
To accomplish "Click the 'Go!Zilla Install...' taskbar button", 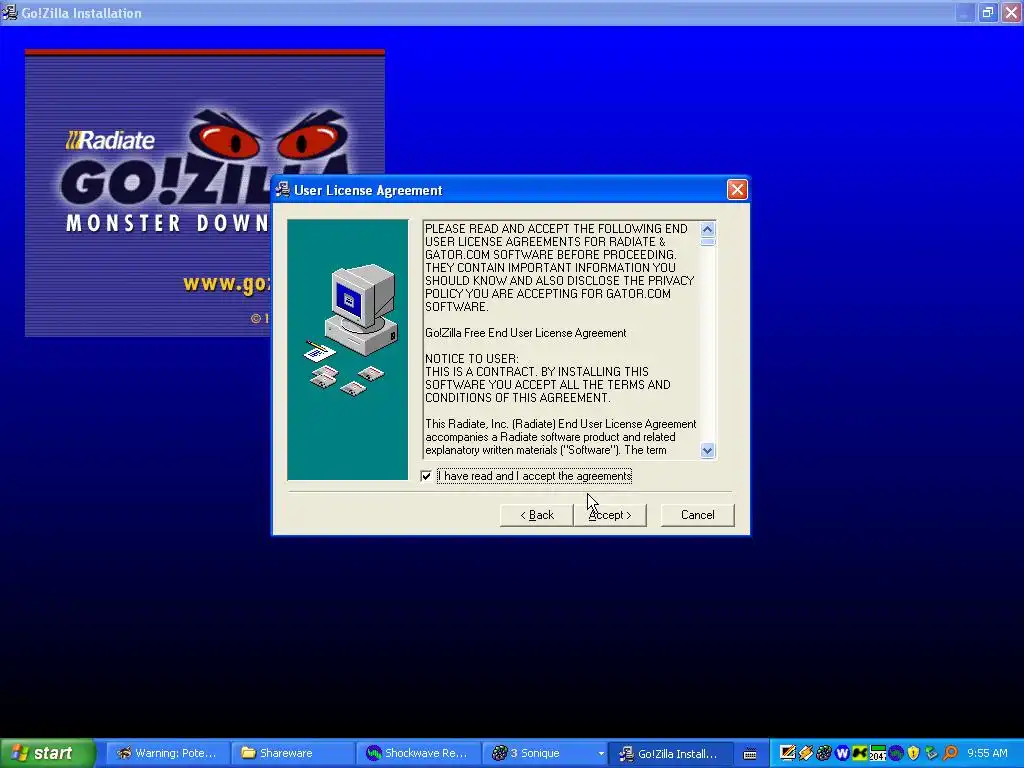I will 669,753.
